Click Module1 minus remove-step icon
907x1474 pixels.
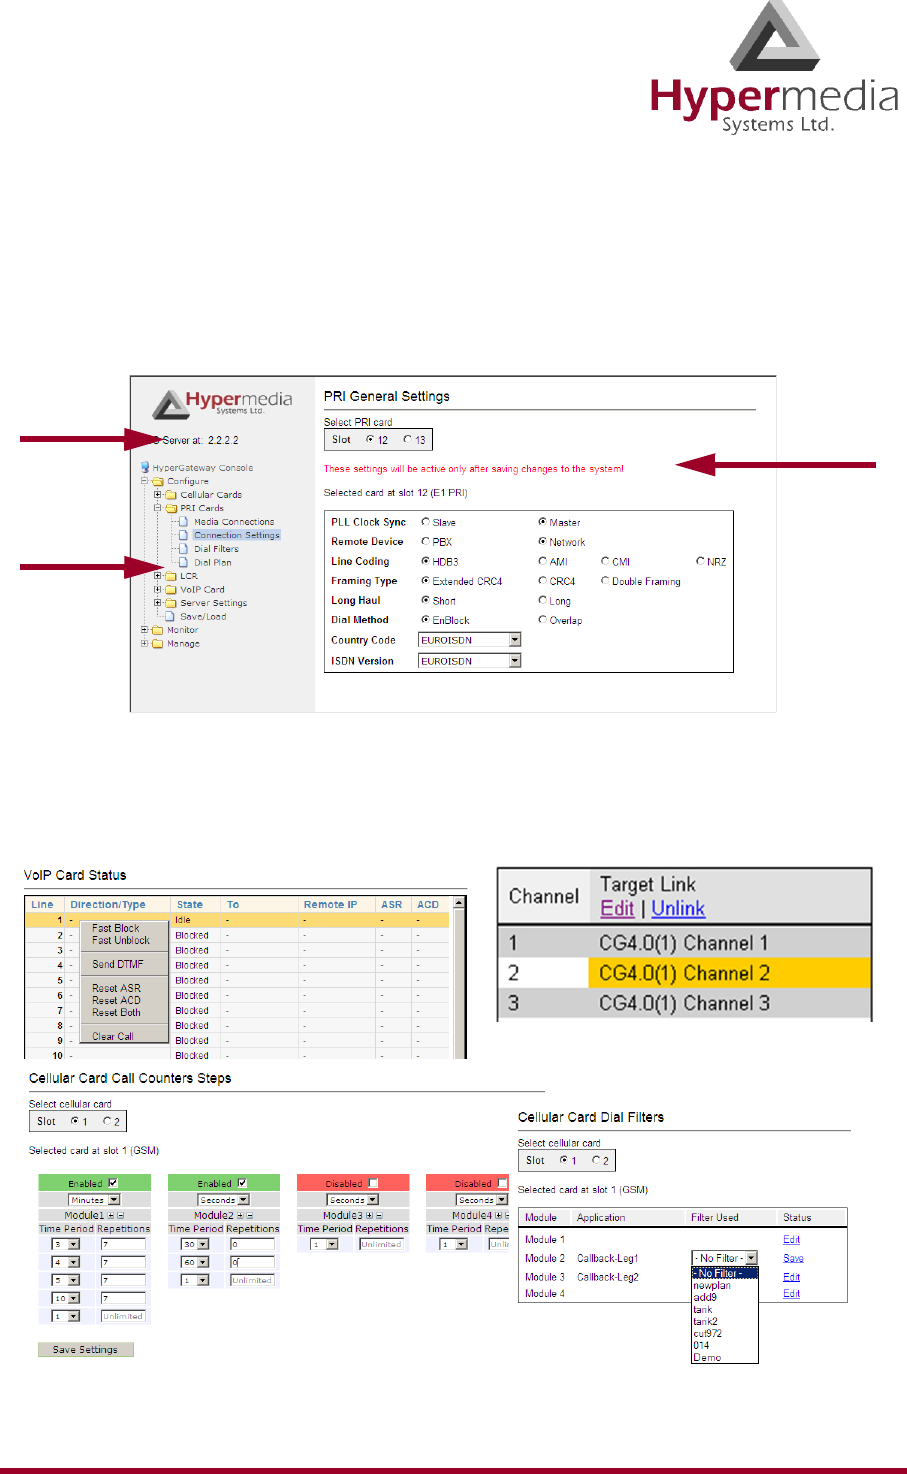(120, 1215)
